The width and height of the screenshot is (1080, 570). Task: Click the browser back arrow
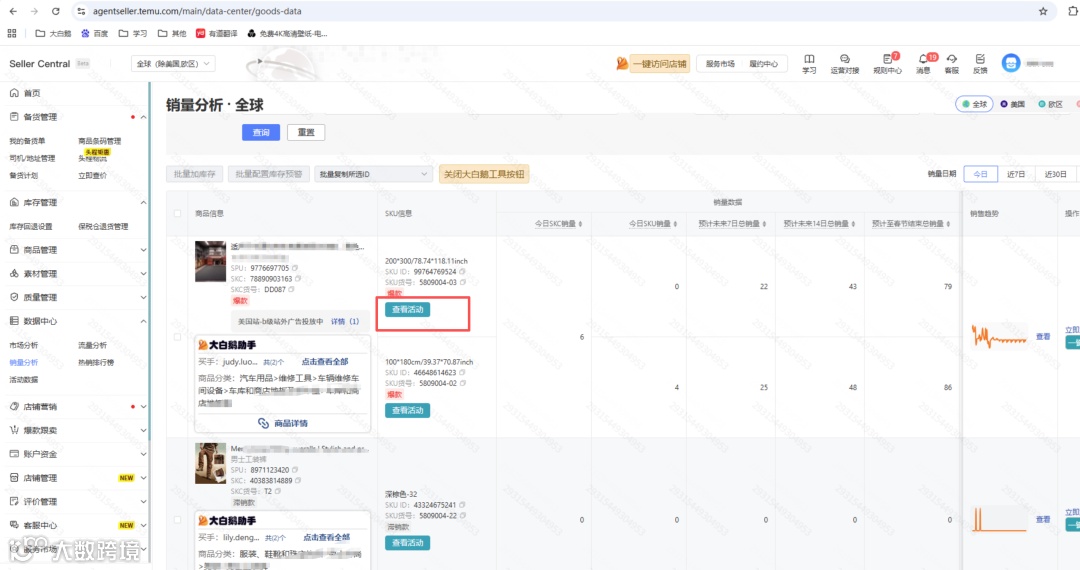coord(13,11)
